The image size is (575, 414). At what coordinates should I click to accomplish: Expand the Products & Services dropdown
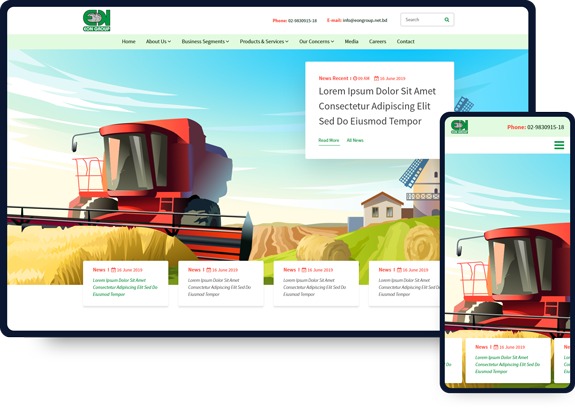[264, 41]
